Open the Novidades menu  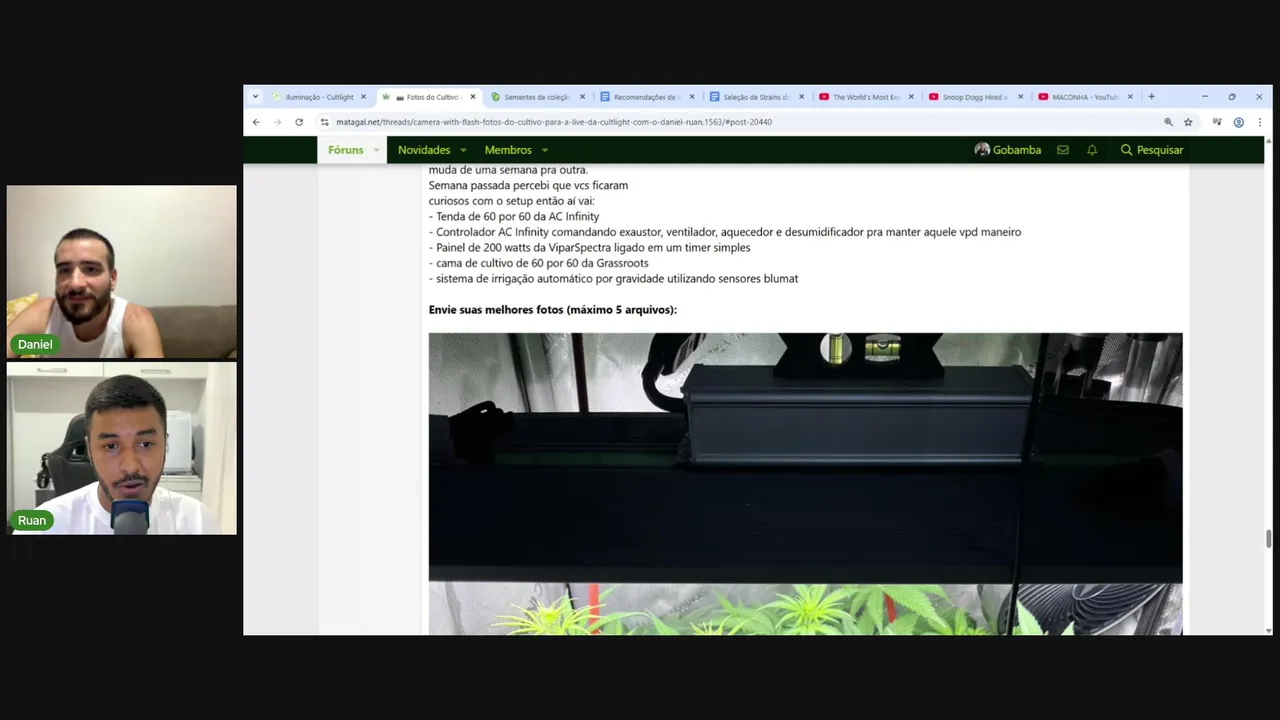[424, 150]
